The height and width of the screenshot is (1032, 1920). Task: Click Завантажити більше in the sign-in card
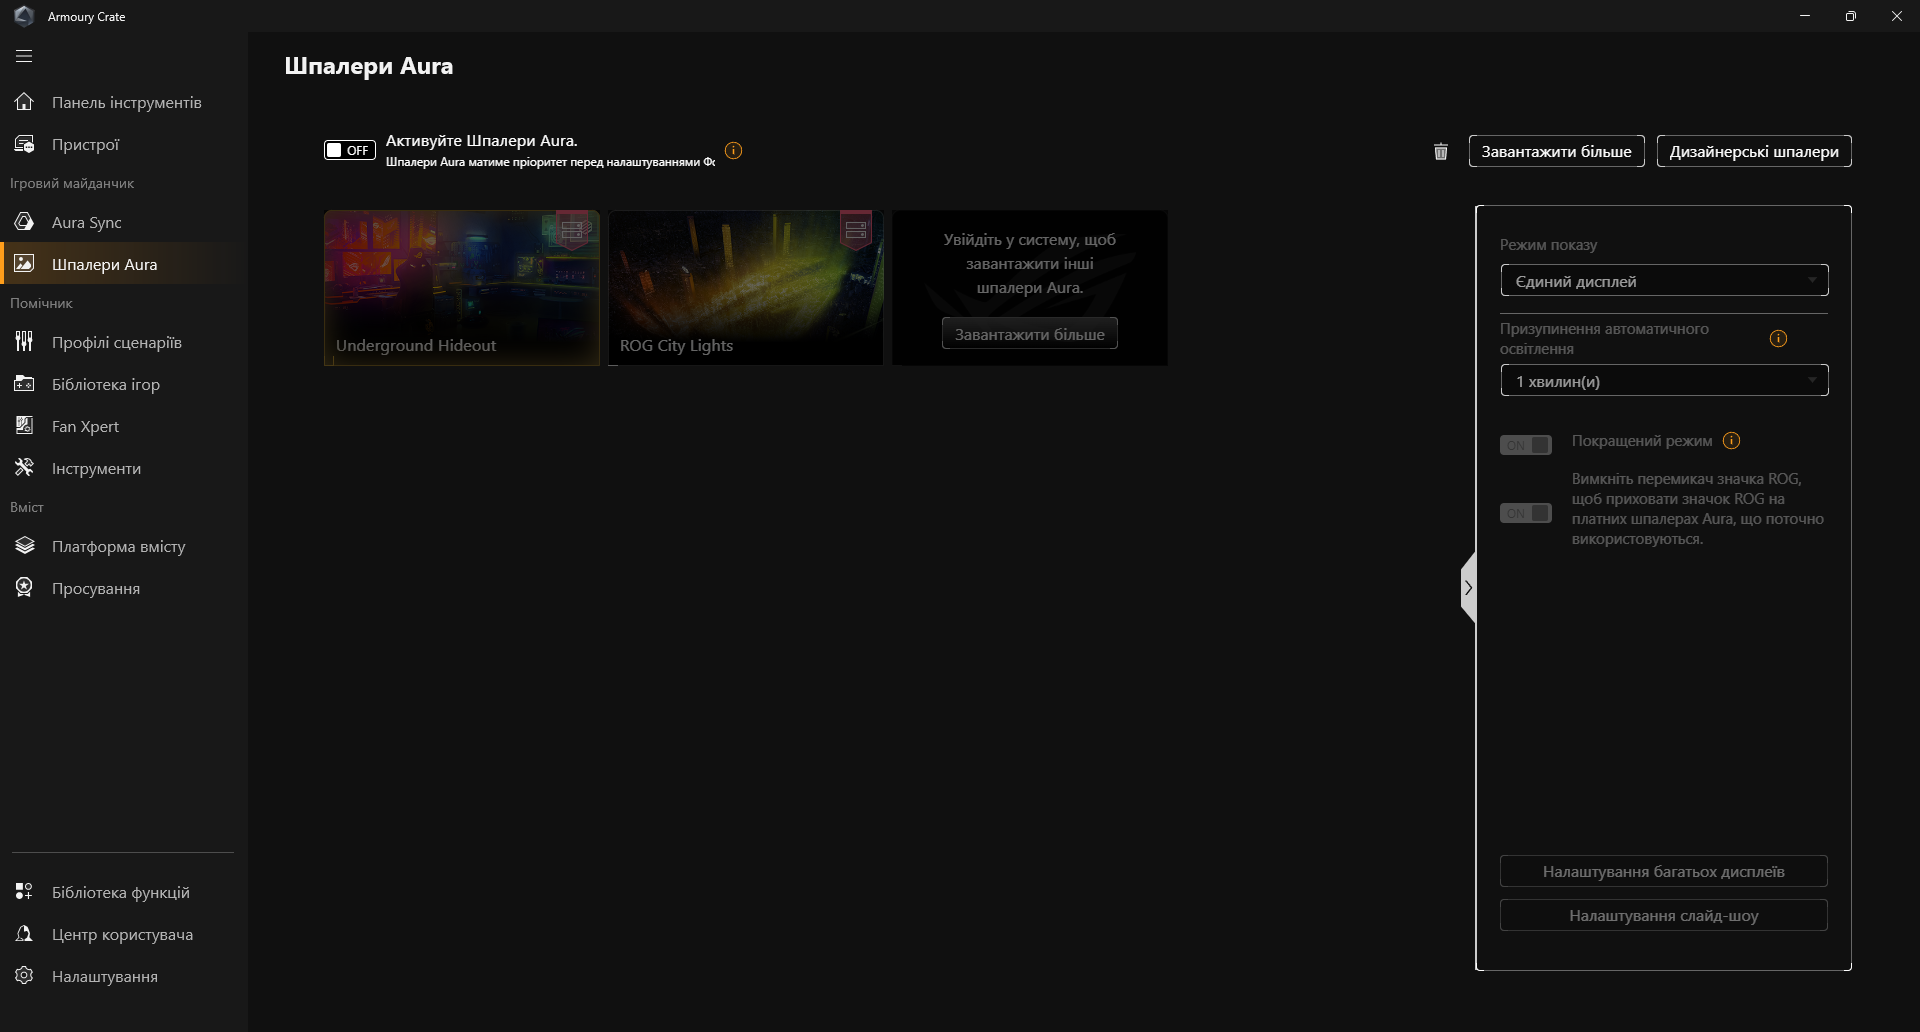point(1030,334)
